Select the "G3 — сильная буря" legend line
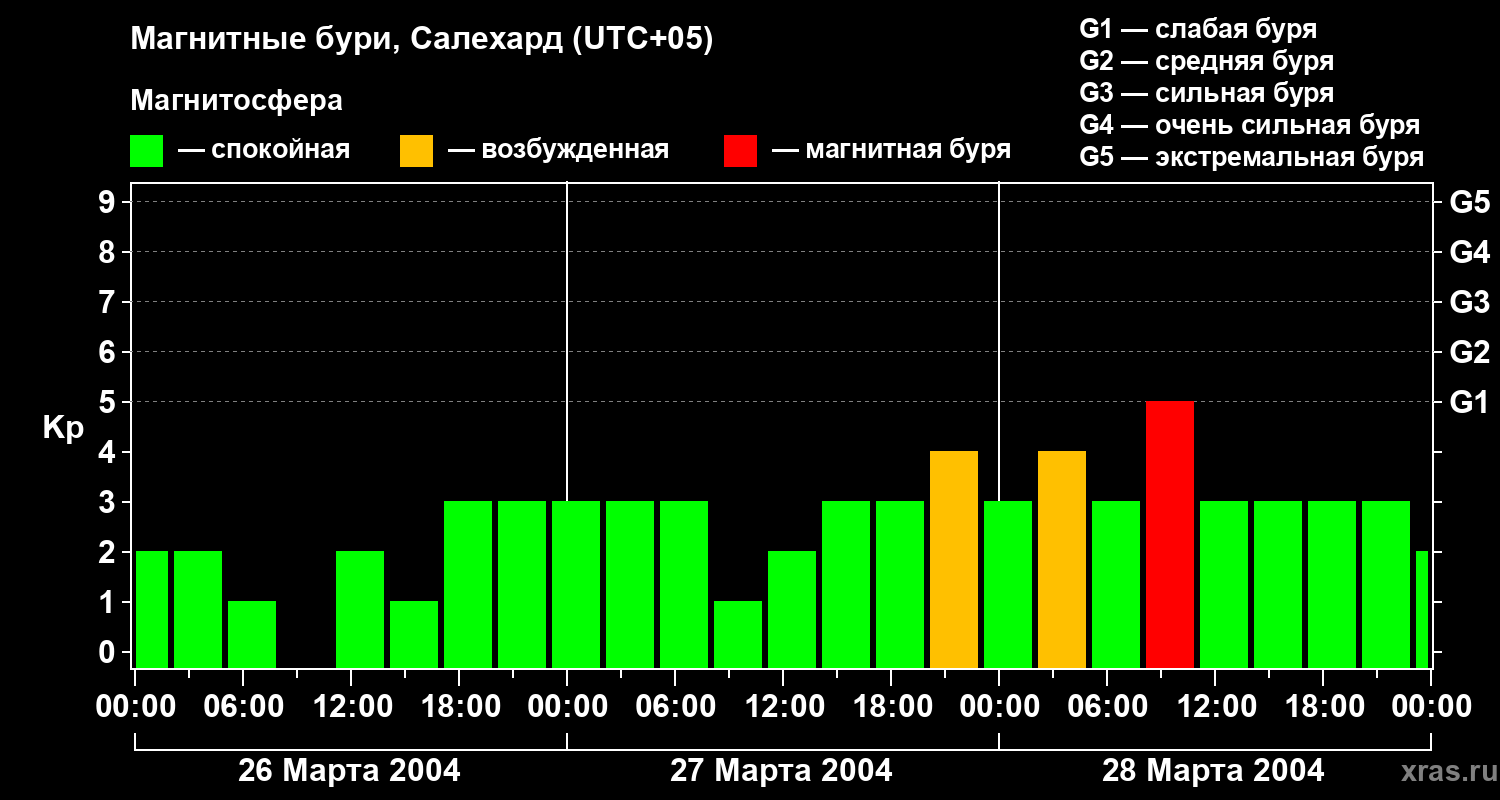This screenshot has width=1500, height=800. (x=1206, y=93)
